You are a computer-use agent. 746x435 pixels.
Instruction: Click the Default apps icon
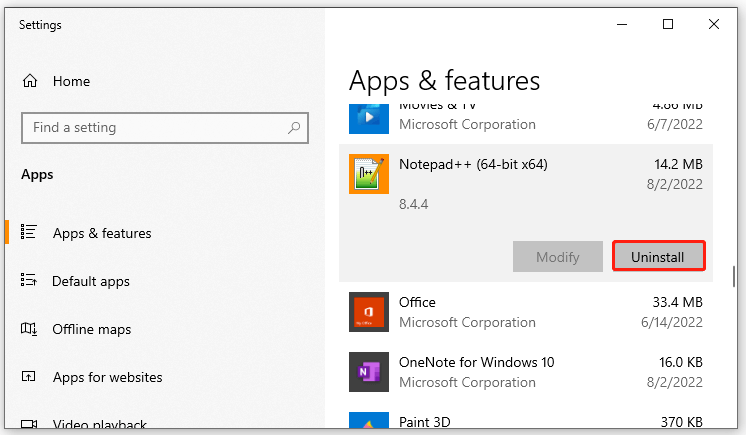pyautogui.click(x=29, y=280)
